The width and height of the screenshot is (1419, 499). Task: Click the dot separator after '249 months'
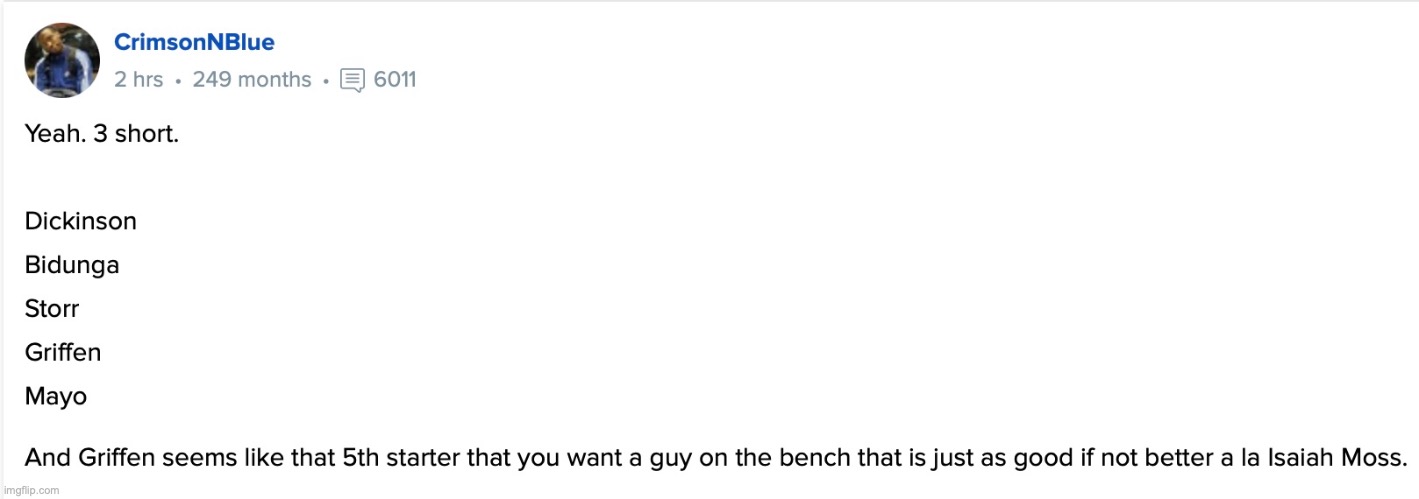click(x=326, y=81)
